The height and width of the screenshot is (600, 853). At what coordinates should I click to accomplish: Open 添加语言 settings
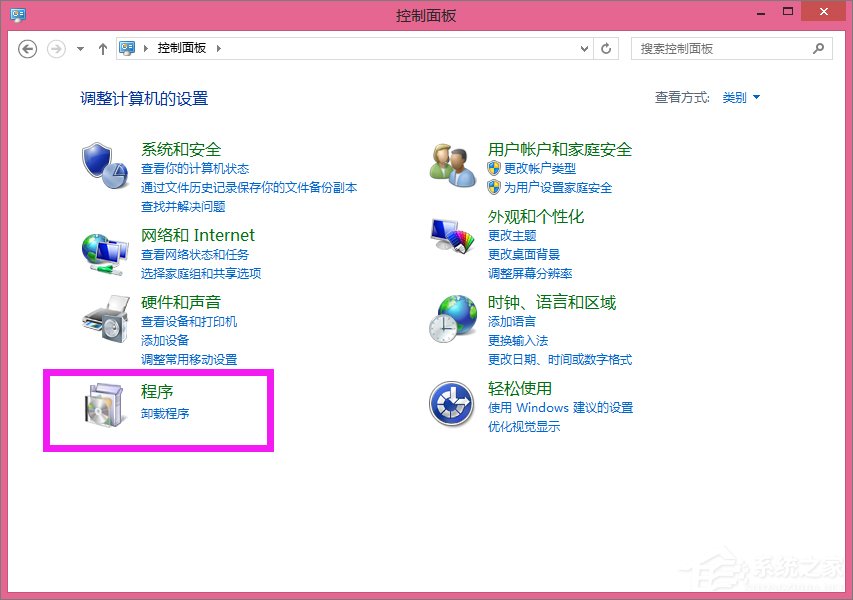coord(511,322)
